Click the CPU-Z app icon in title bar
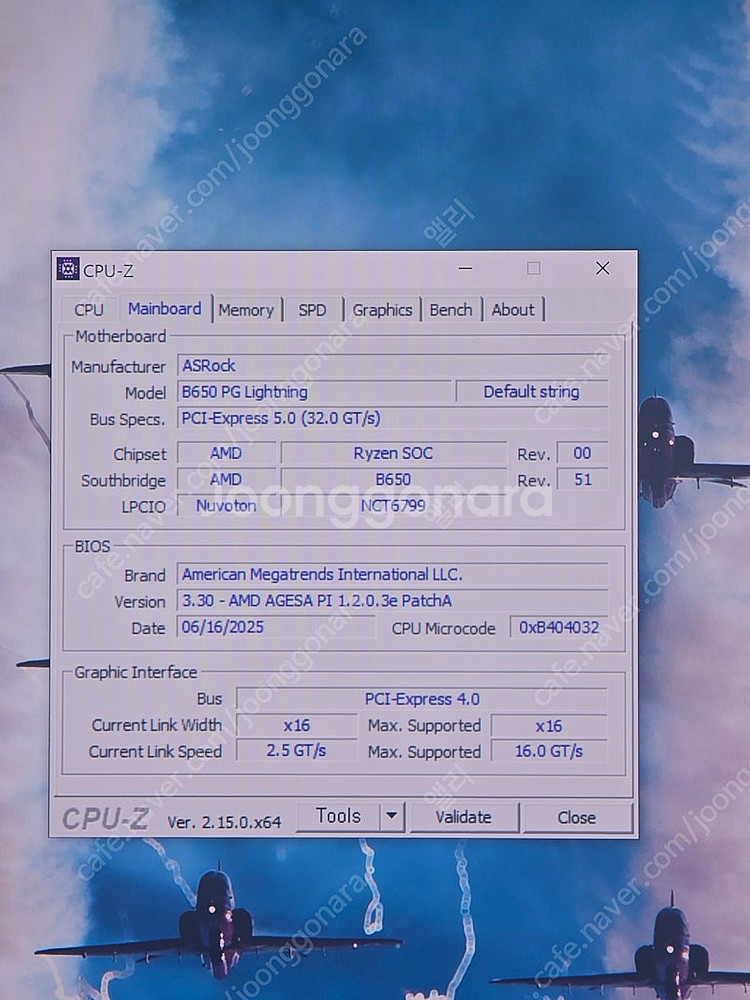This screenshot has width=750, height=1000. (68, 269)
